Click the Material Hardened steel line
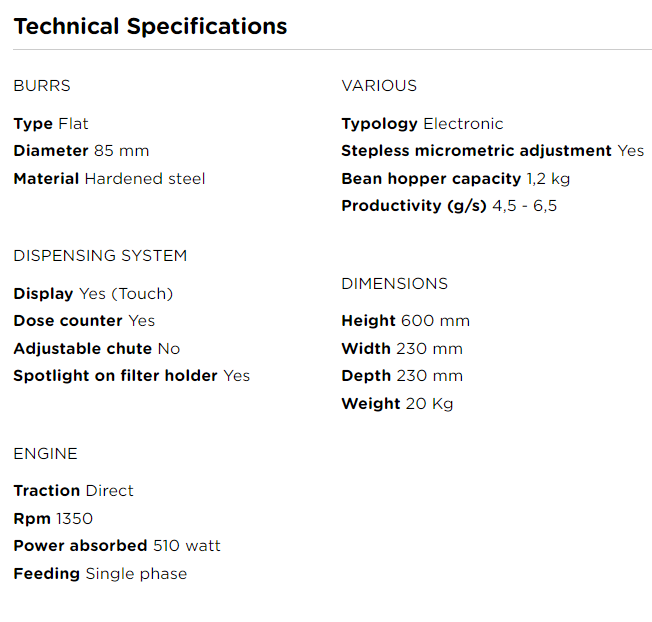The height and width of the screenshot is (622, 652). (109, 179)
